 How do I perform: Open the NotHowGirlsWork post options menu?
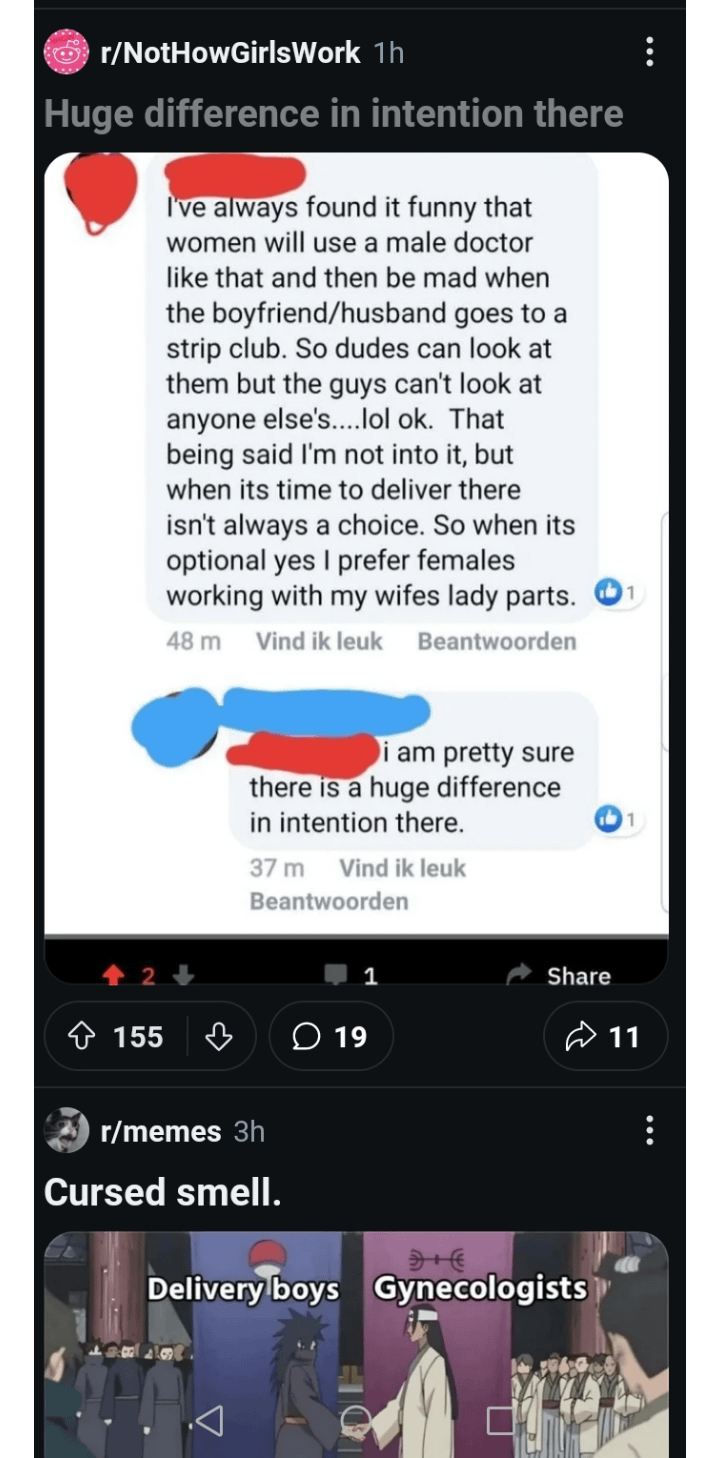pos(650,52)
